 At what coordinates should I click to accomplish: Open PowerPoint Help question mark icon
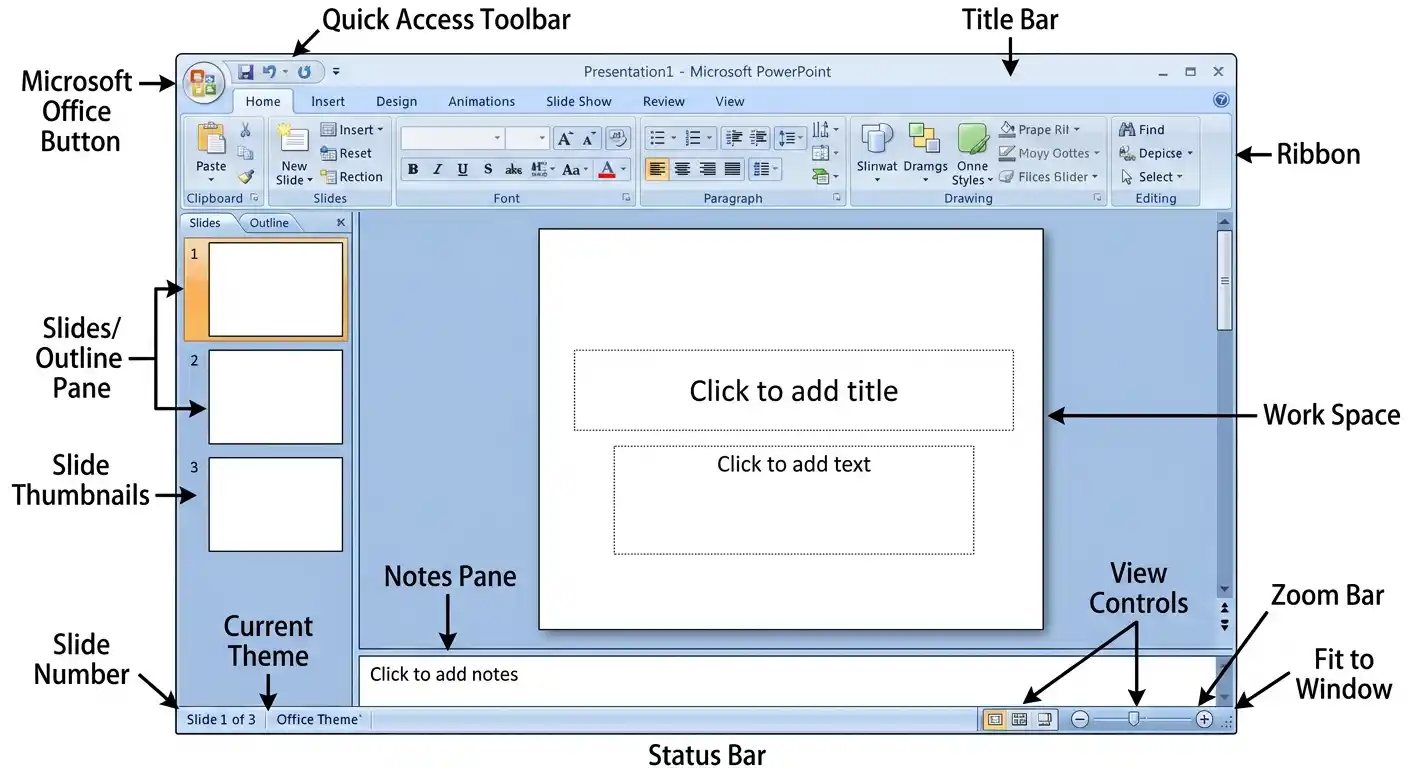tap(1219, 100)
